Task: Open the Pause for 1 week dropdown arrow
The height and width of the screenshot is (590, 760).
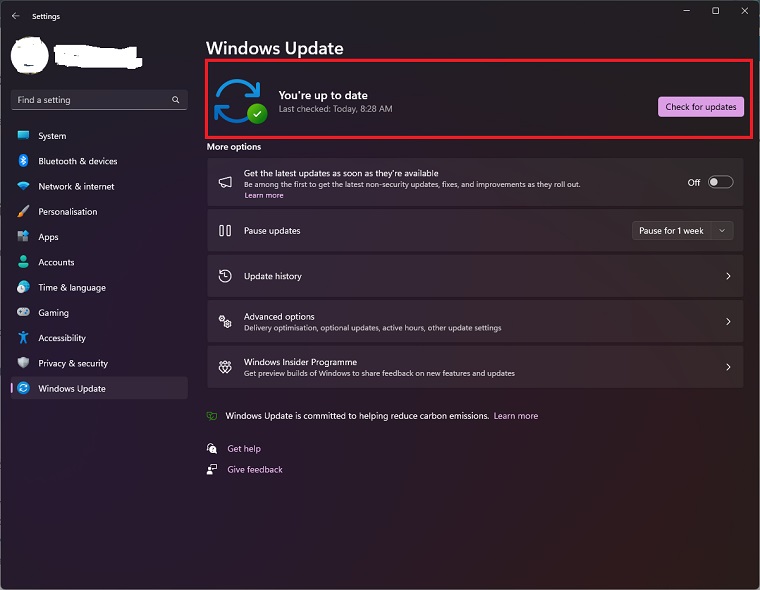Action: click(722, 231)
